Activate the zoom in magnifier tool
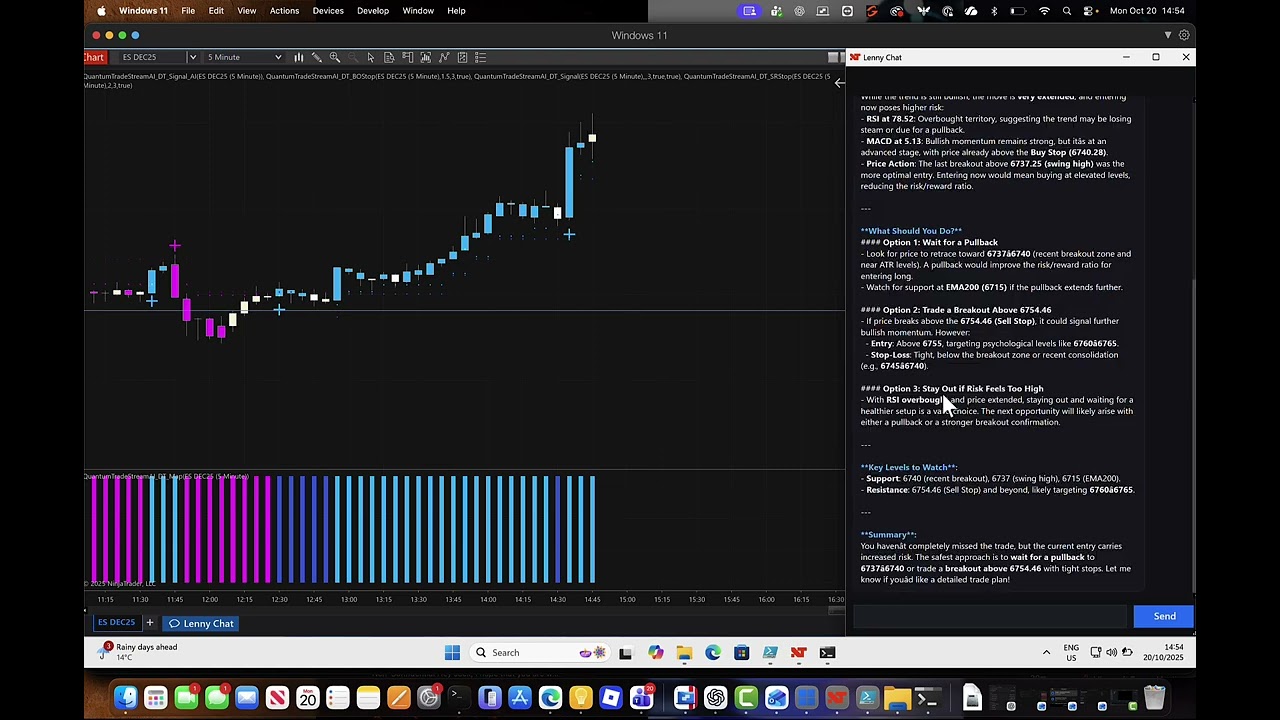The width and height of the screenshot is (1280, 720). [x=335, y=57]
